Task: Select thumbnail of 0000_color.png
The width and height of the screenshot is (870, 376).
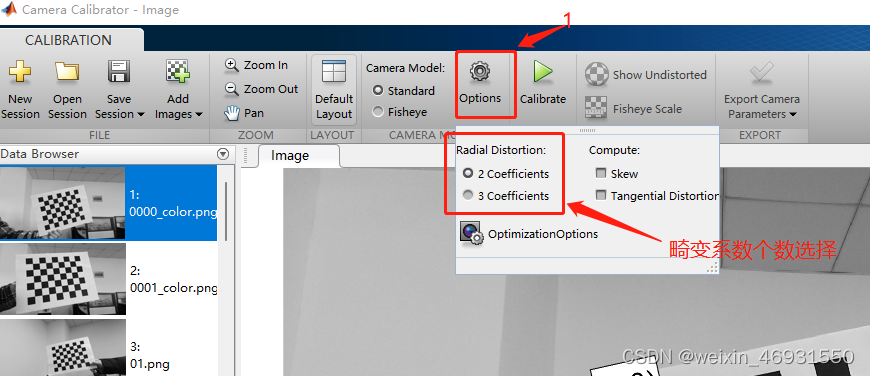Action: point(63,204)
